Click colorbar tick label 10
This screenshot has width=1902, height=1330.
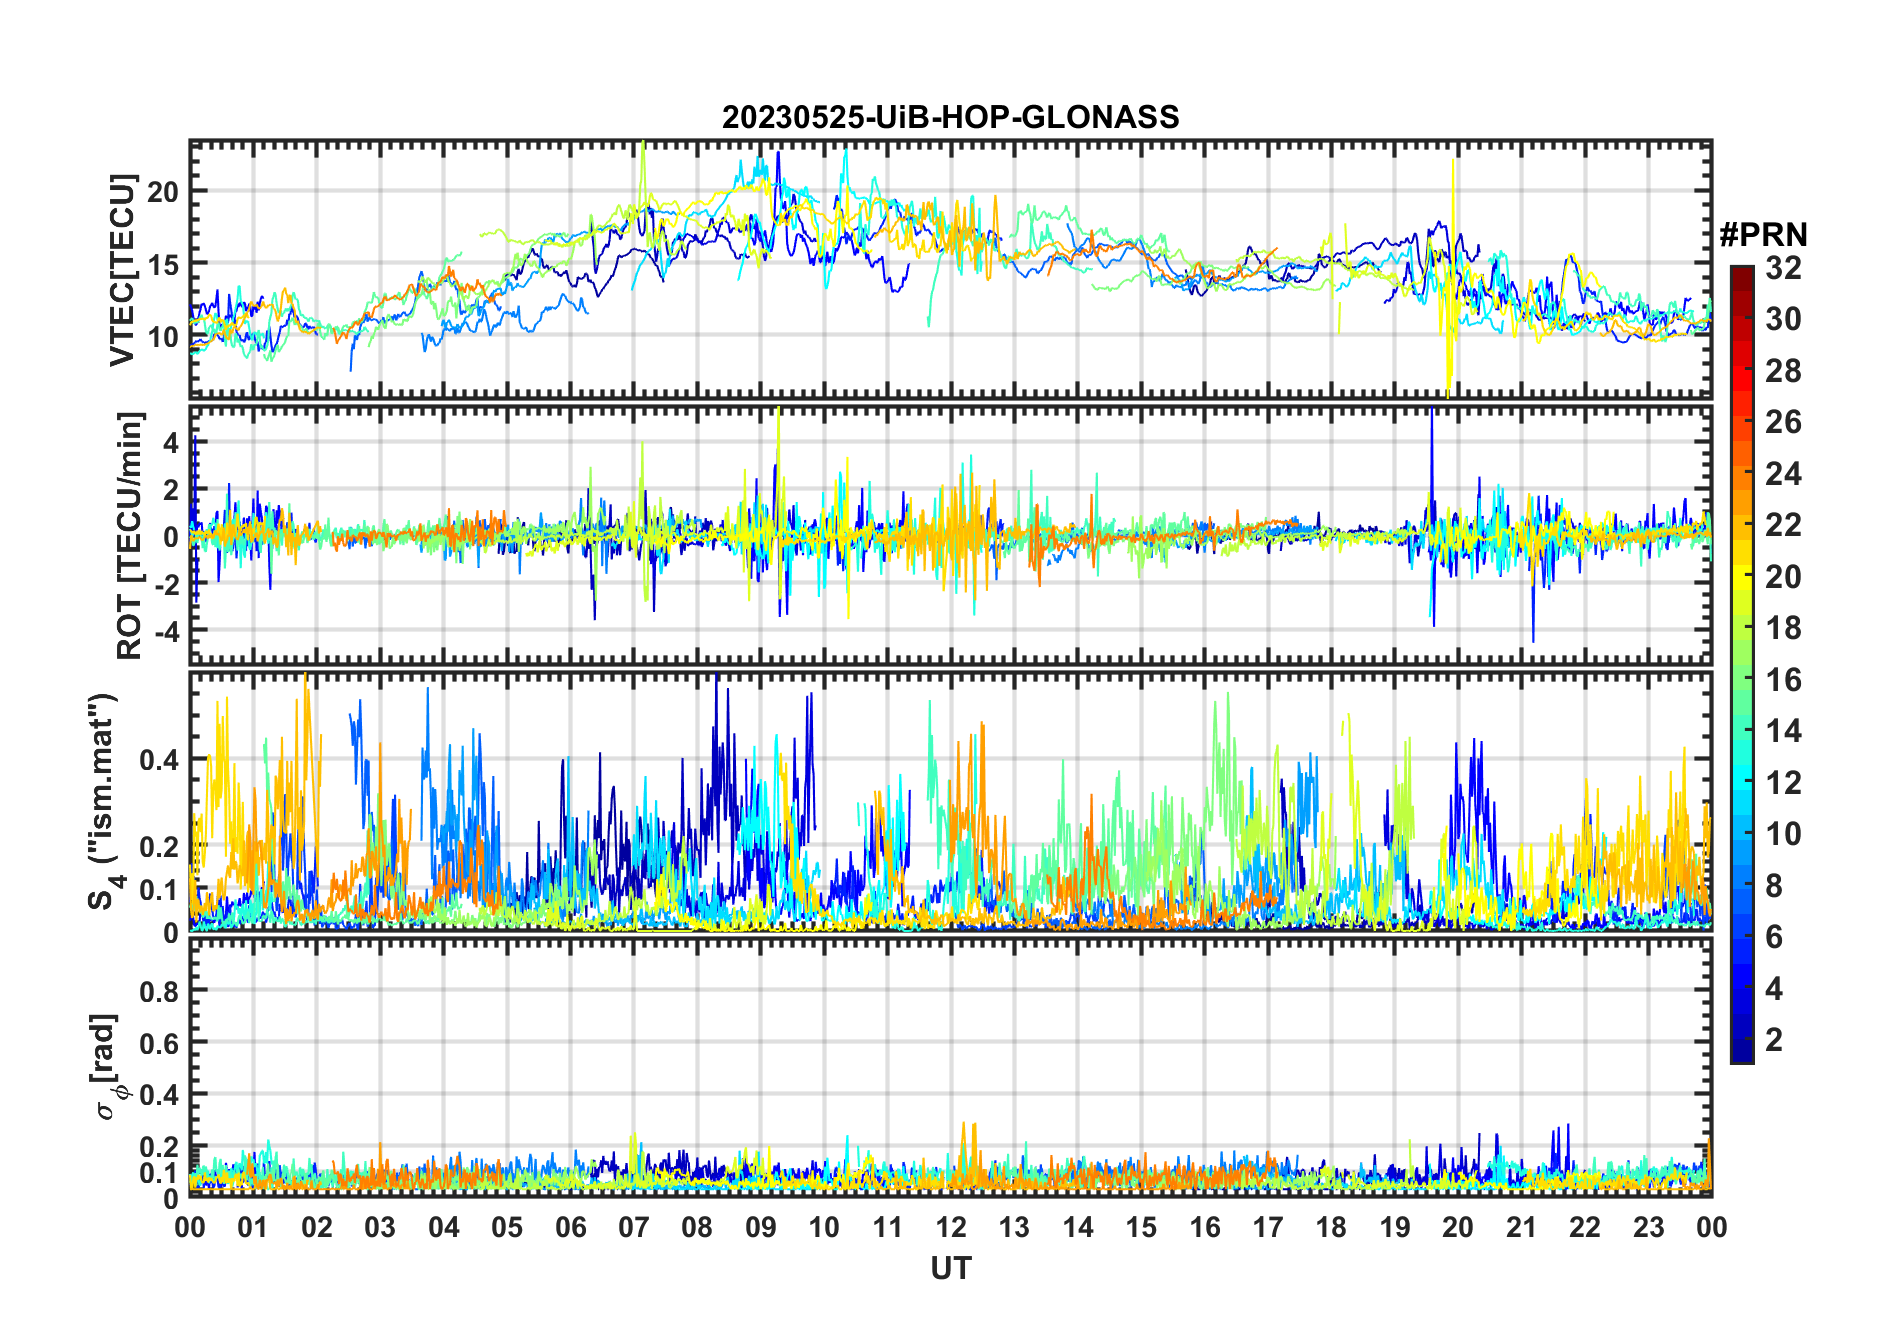click(x=1783, y=834)
